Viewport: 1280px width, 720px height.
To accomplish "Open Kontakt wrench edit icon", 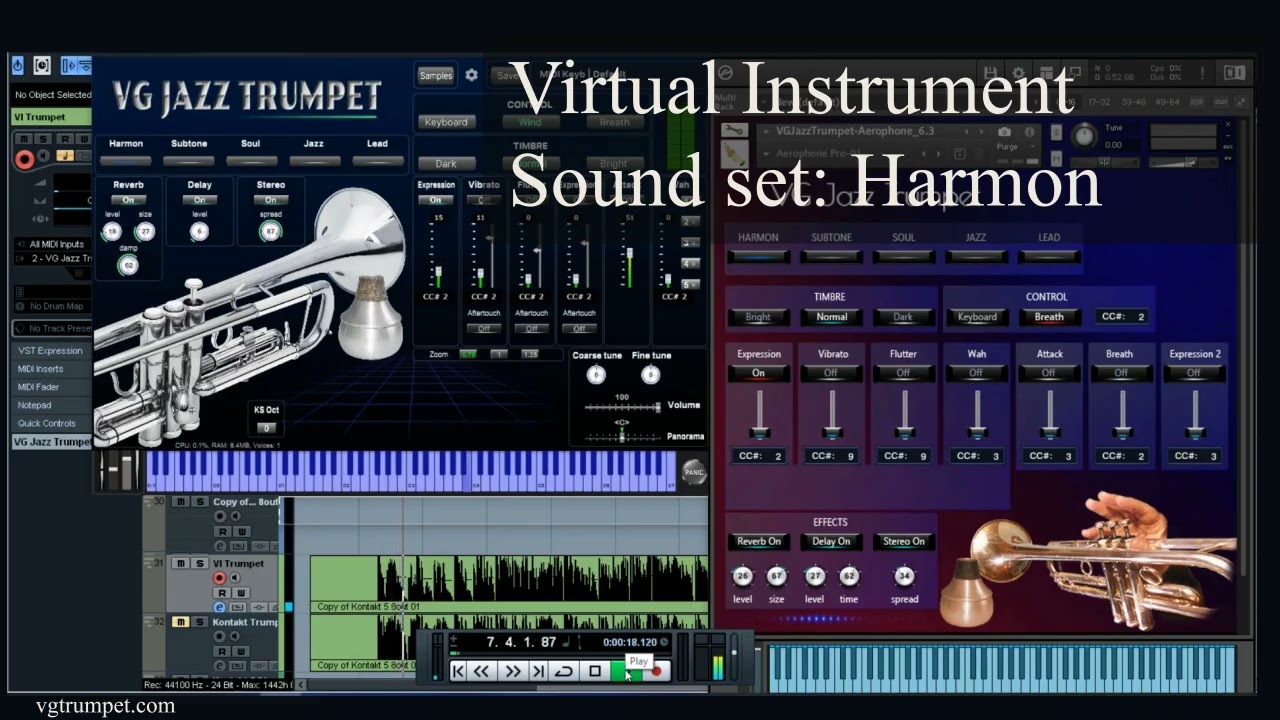I will coord(734,131).
